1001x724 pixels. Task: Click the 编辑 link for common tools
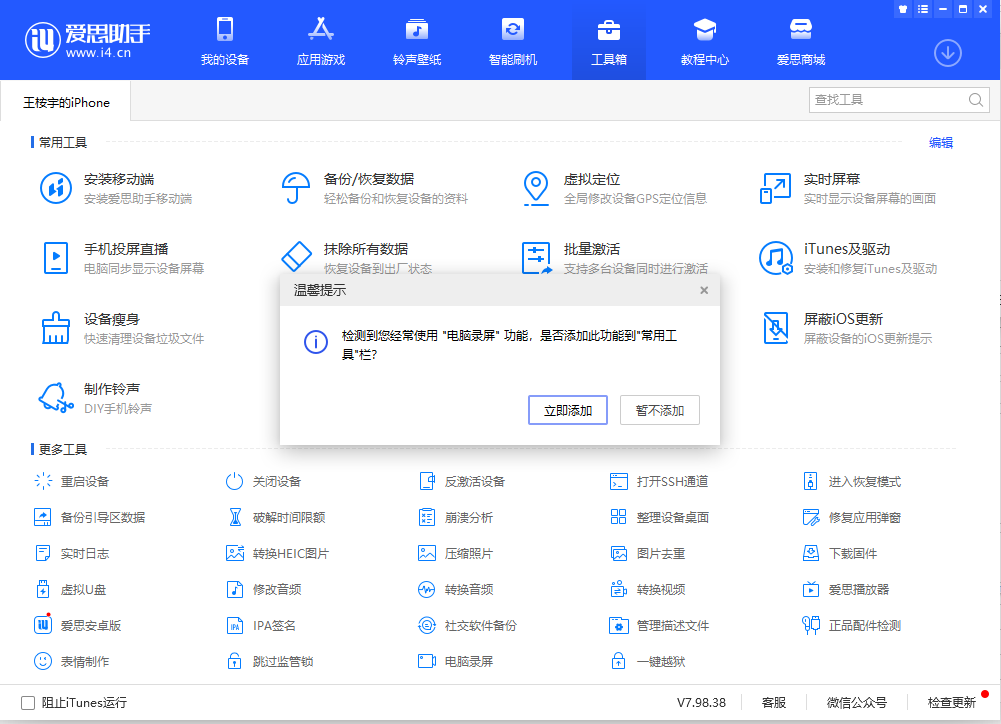pyautogui.click(x=940, y=143)
